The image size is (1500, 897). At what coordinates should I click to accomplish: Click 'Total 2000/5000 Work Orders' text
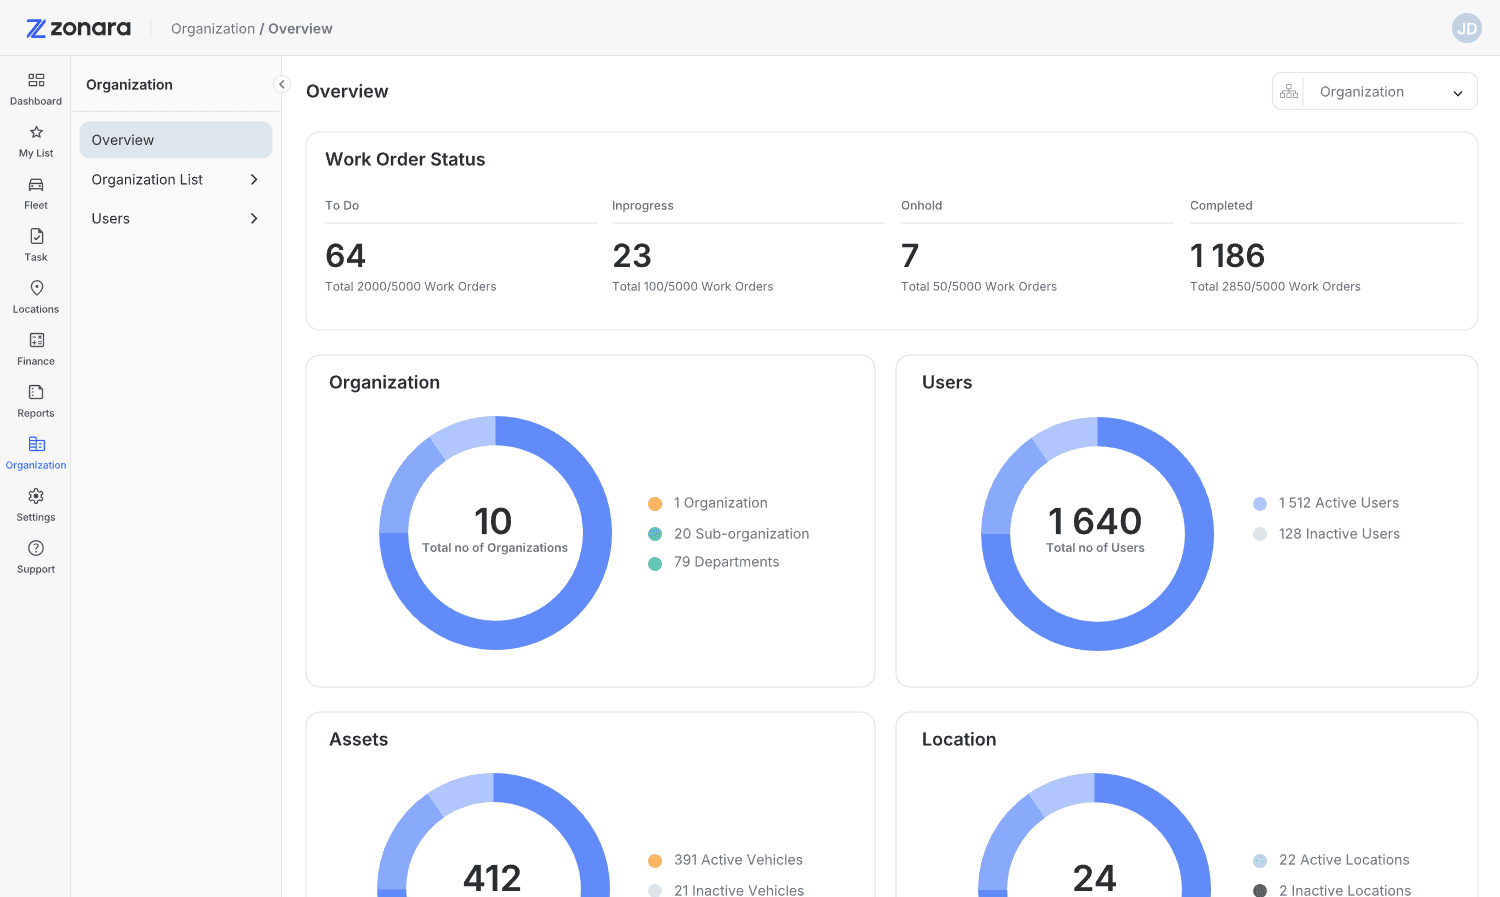point(411,287)
